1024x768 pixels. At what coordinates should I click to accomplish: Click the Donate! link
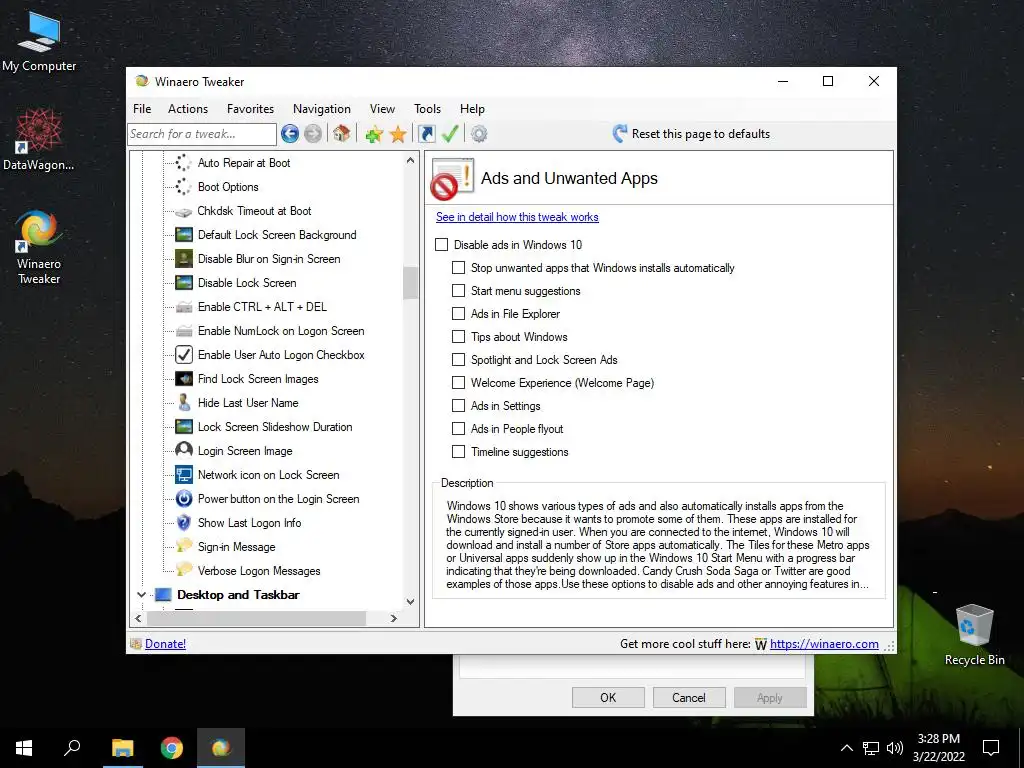coord(165,643)
